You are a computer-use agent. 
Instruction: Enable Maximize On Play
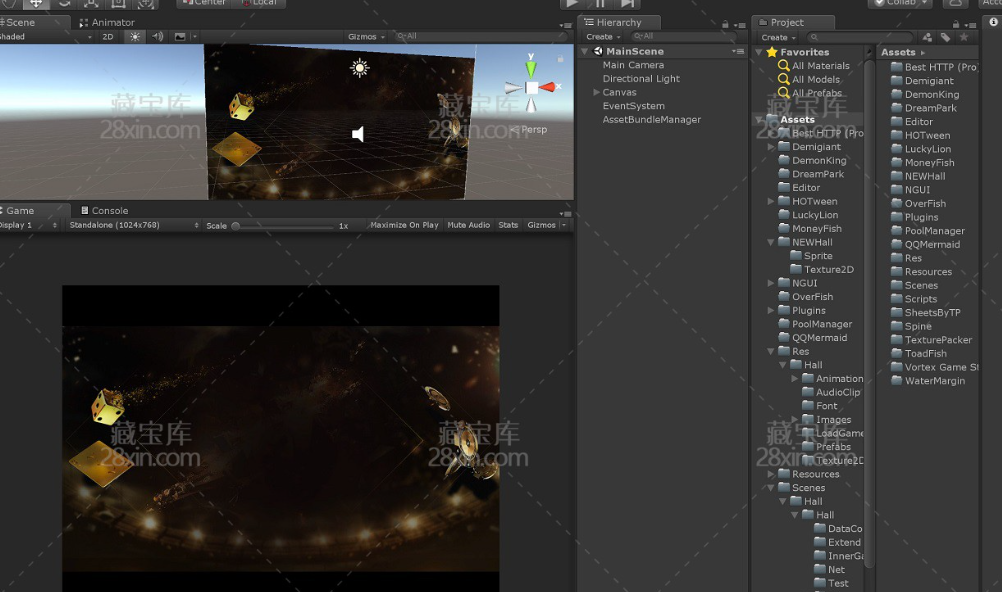(404, 225)
